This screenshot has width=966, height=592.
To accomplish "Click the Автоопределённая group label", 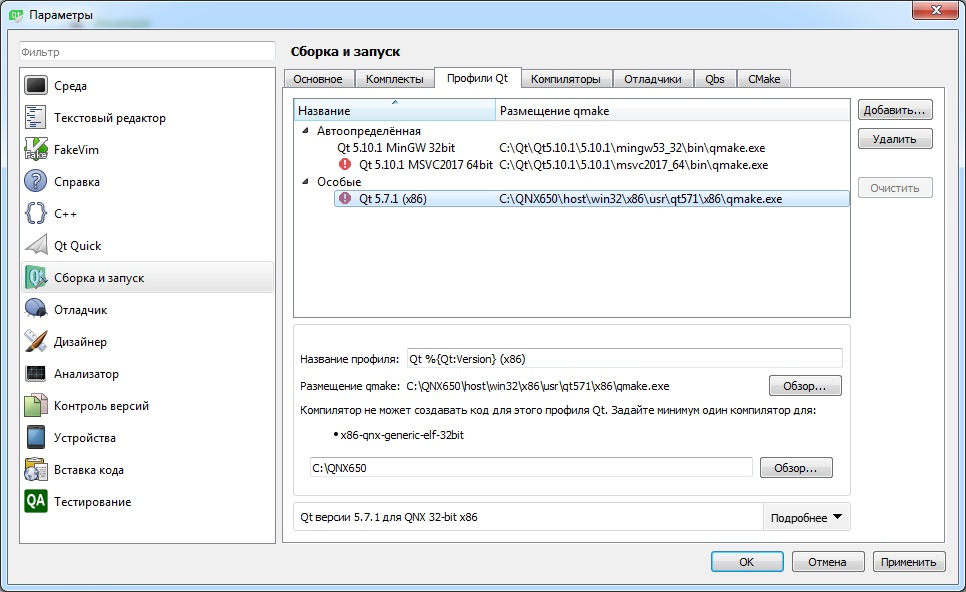I will point(368,131).
